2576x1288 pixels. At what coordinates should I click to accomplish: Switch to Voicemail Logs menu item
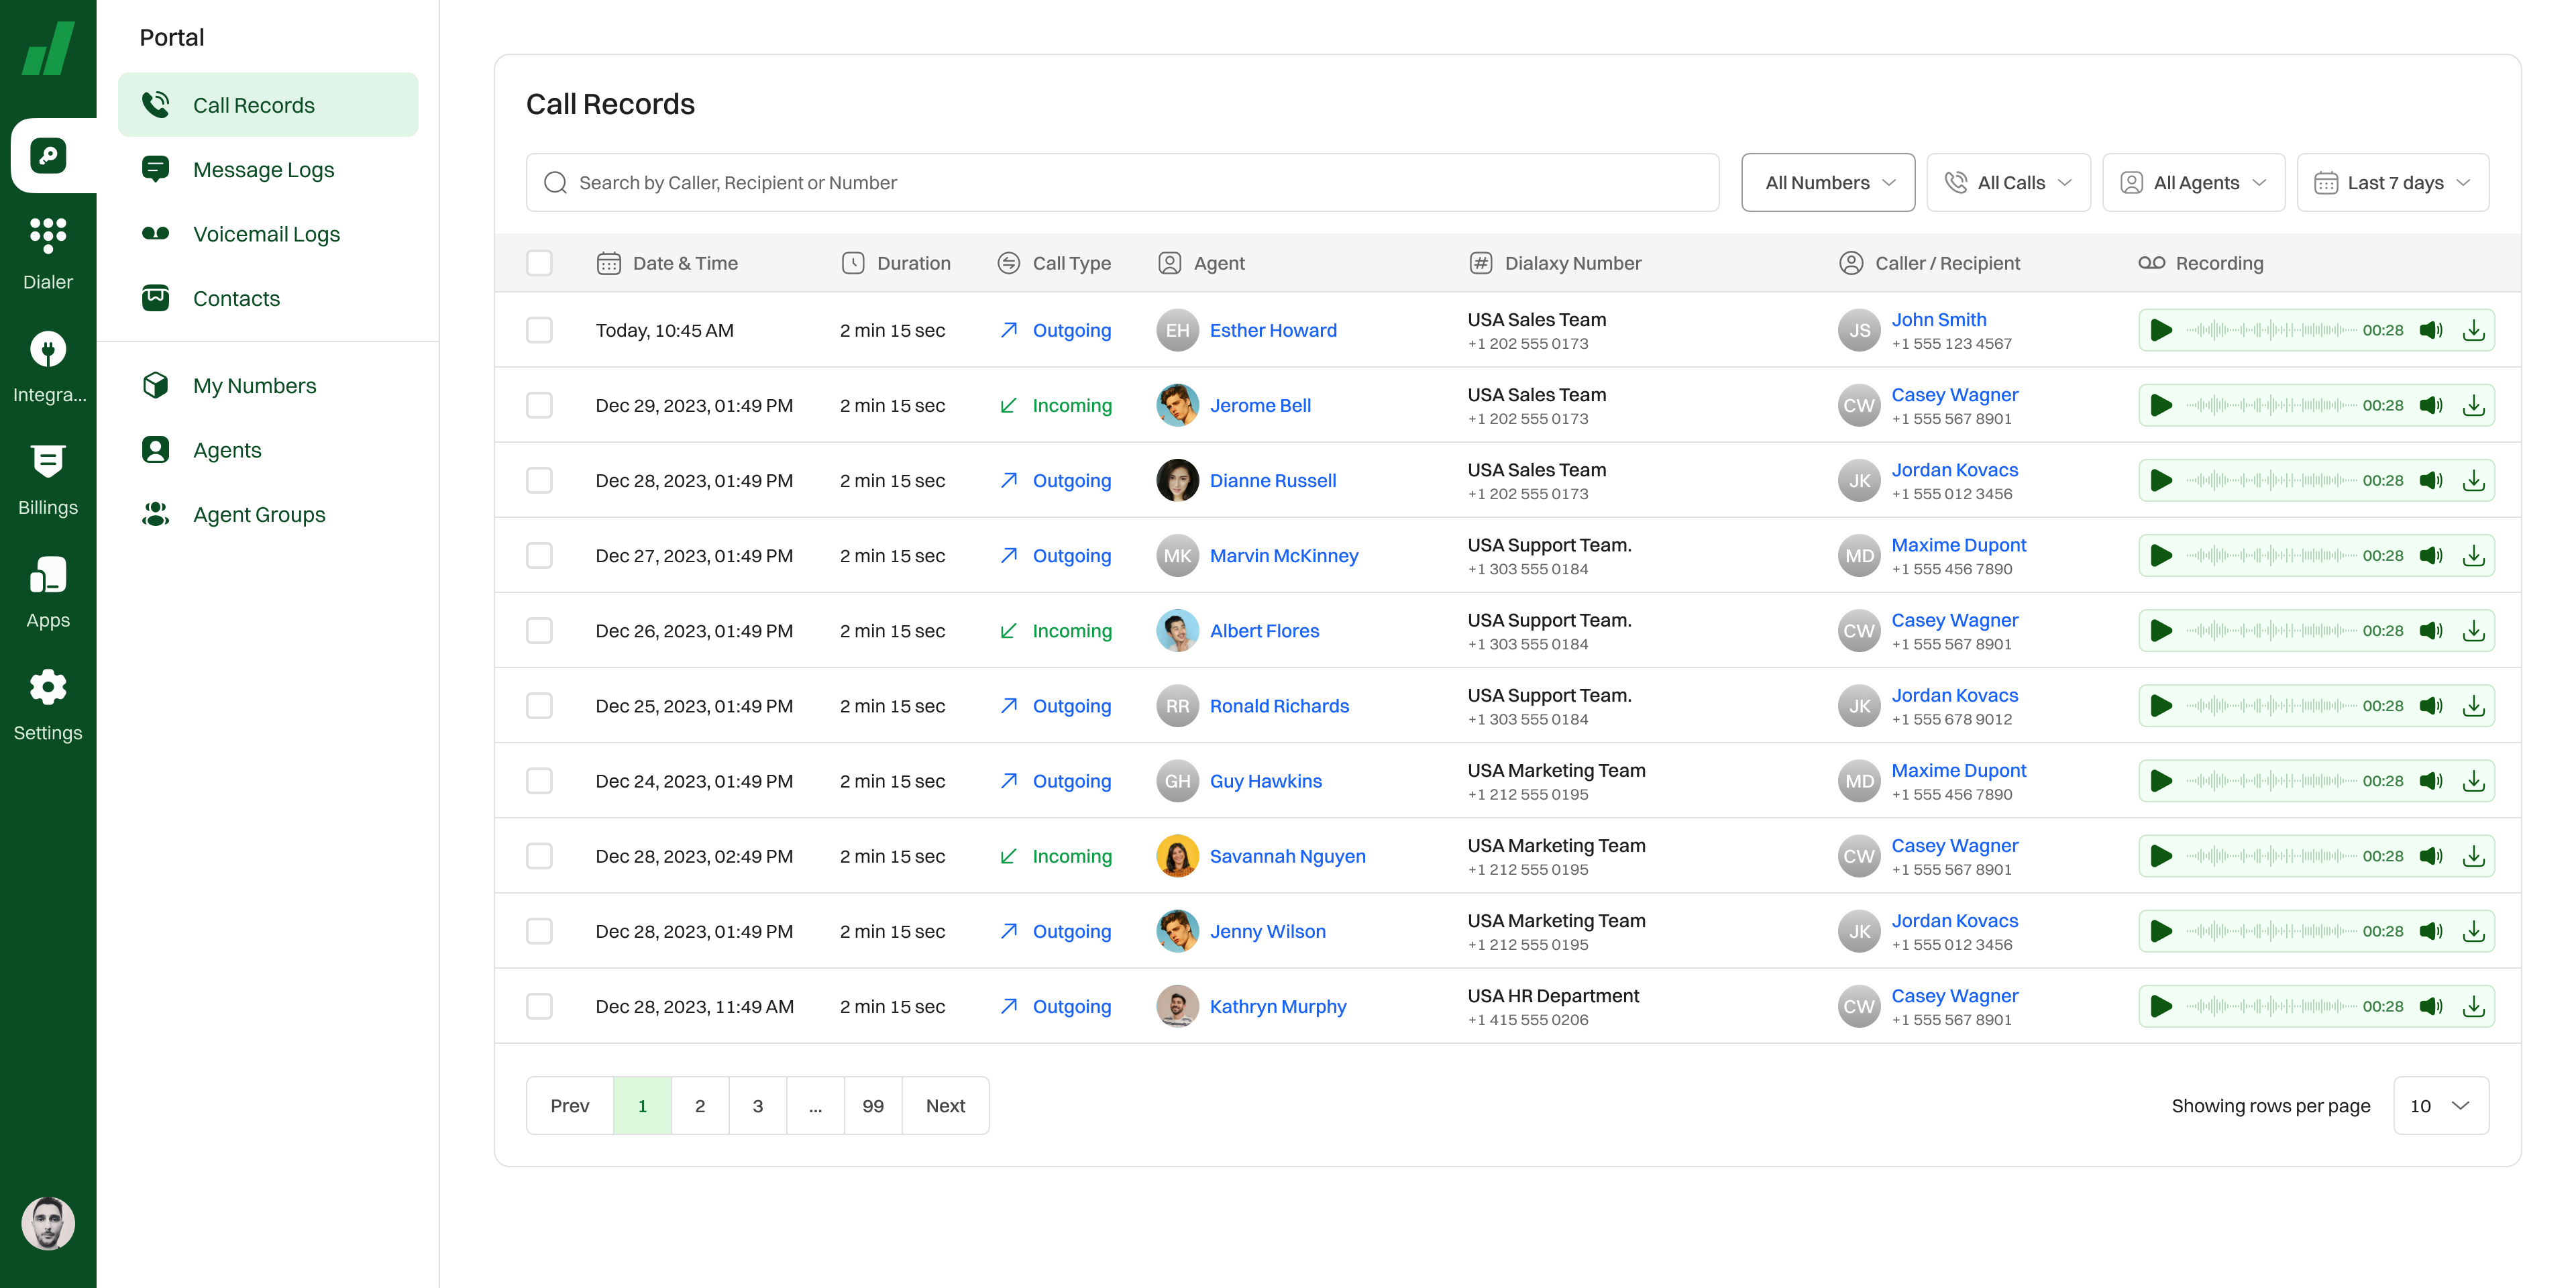(266, 234)
